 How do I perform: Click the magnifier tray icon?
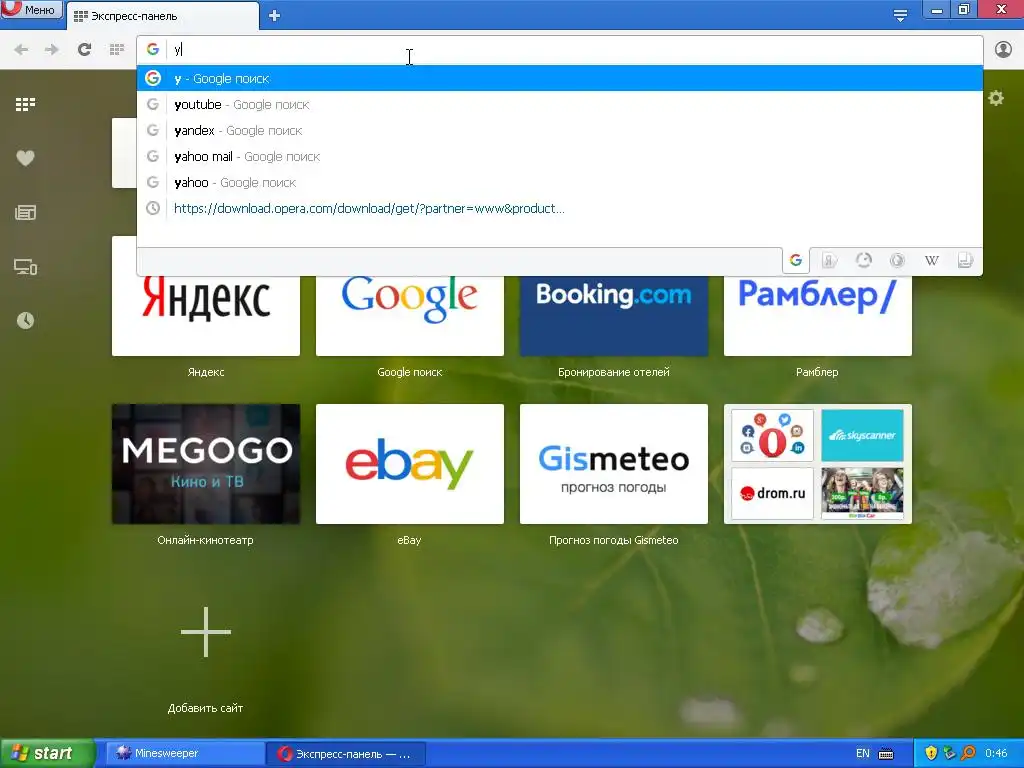pyautogui.click(x=968, y=753)
